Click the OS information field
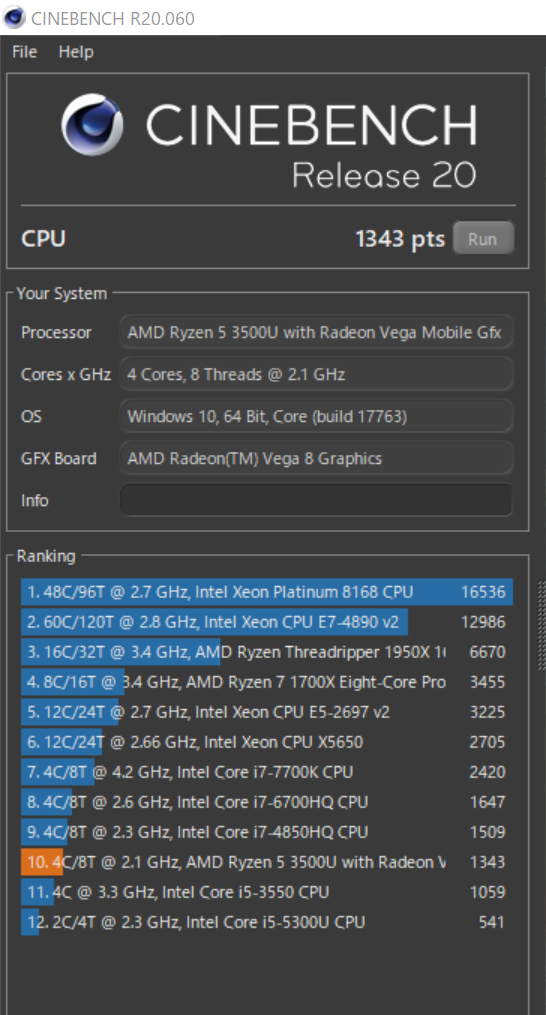This screenshot has width=546, height=1015. click(x=317, y=416)
